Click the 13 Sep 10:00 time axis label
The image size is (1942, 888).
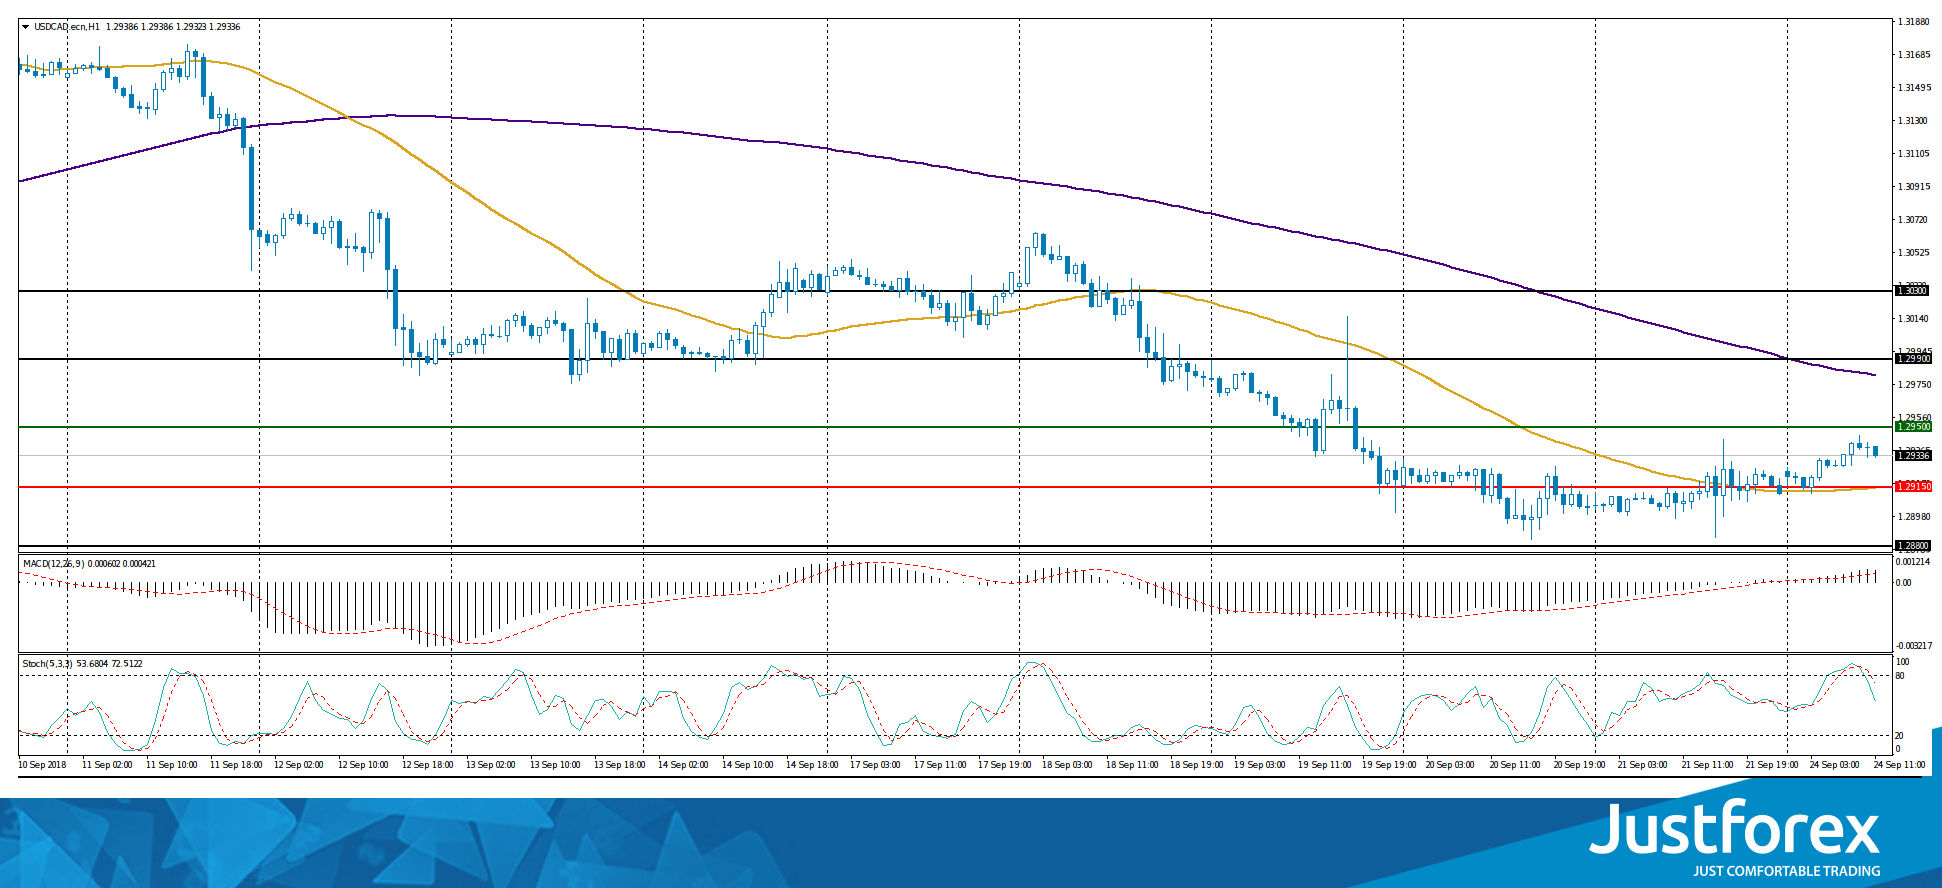(555, 765)
